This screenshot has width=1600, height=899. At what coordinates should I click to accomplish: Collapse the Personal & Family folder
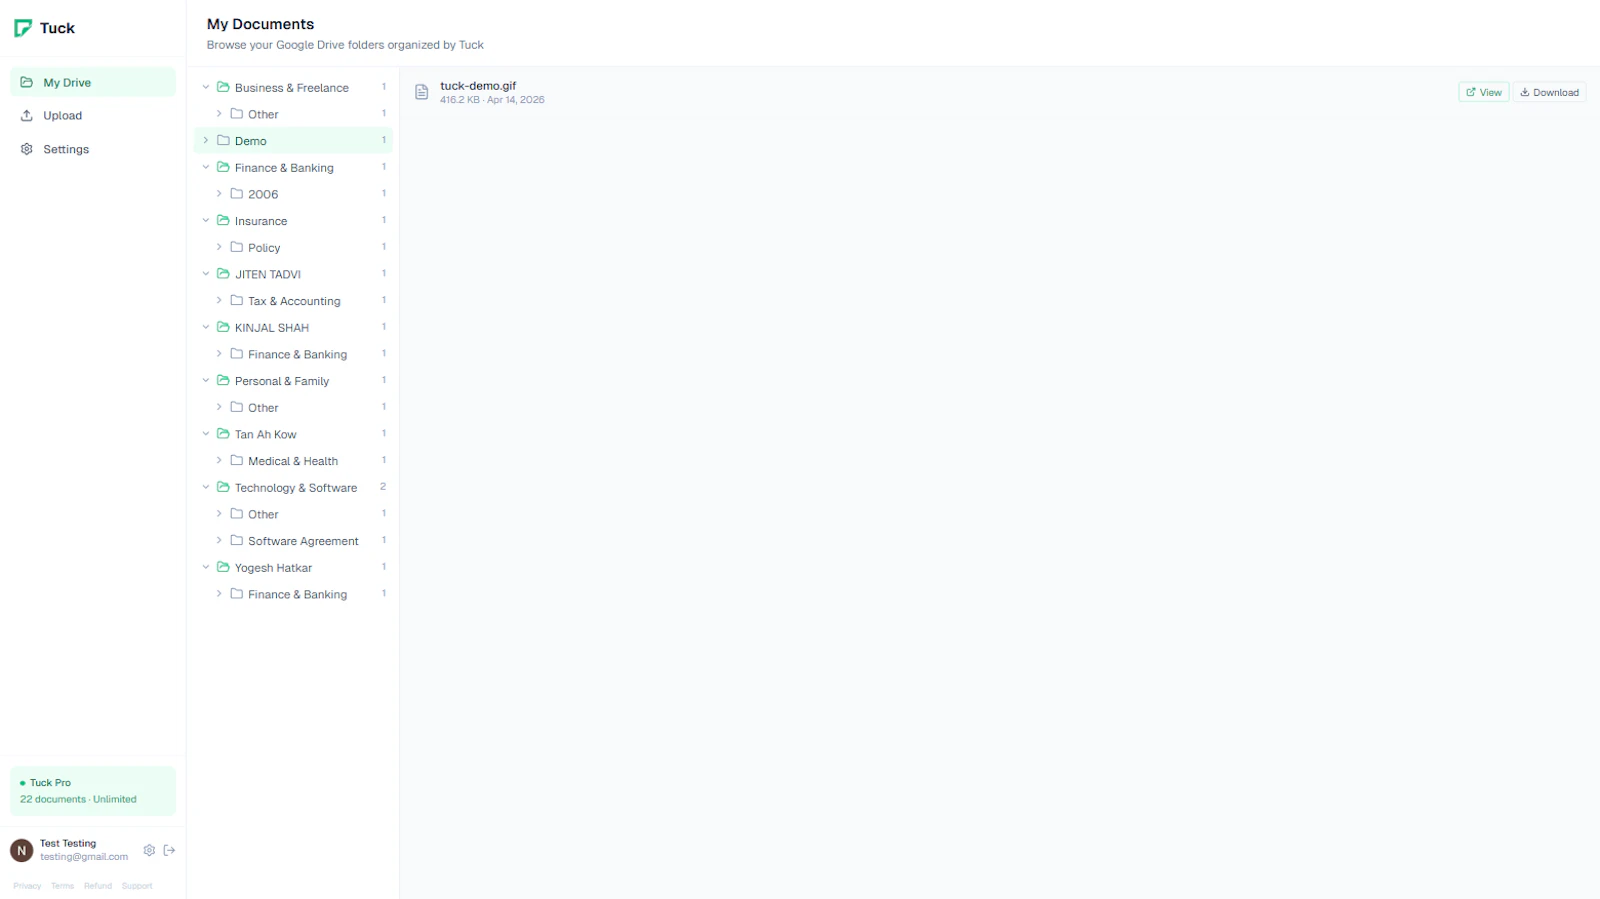pyautogui.click(x=206, y=380)
